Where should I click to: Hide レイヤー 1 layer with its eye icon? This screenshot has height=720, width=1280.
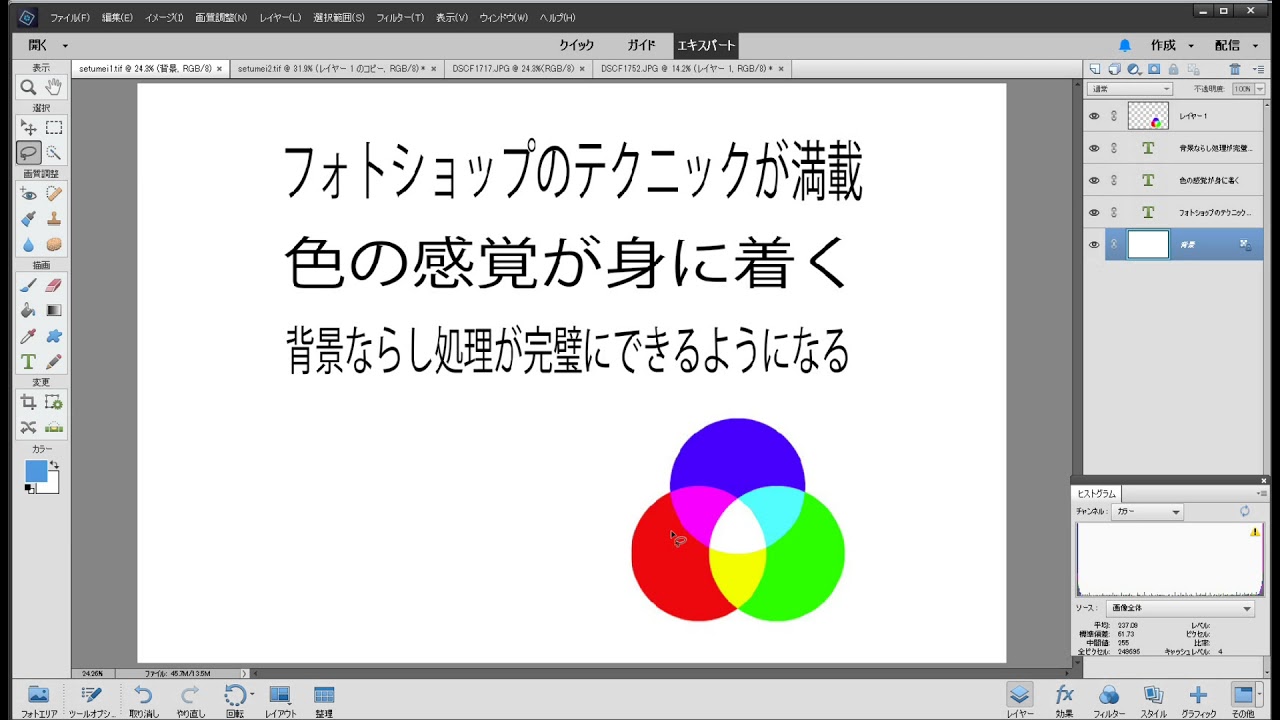[x=1094, y=116]
